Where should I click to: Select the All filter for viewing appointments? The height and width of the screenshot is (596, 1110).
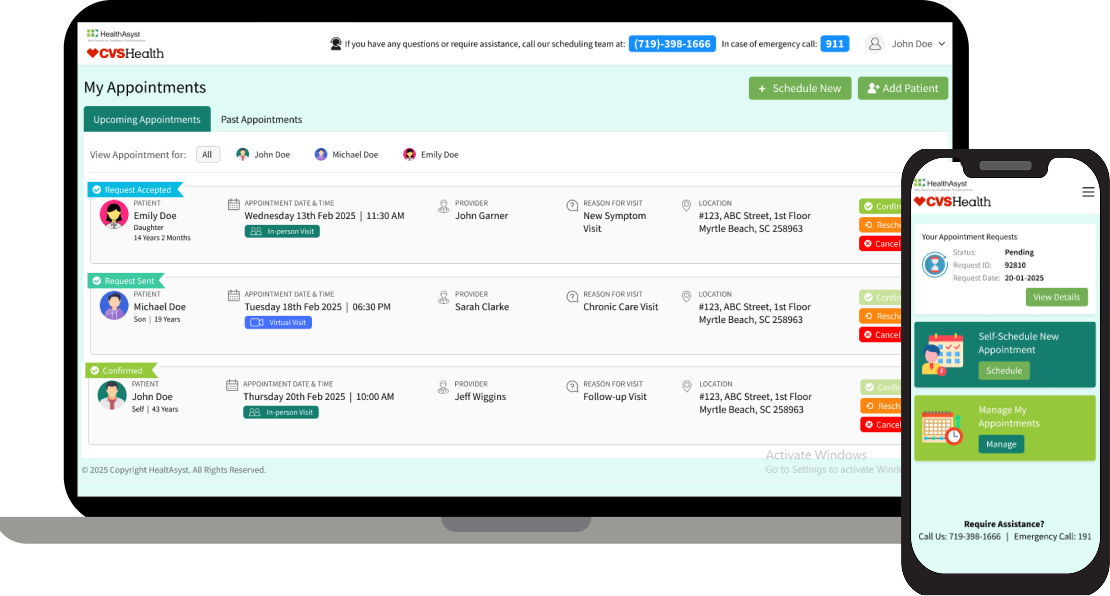coord(207,154)
